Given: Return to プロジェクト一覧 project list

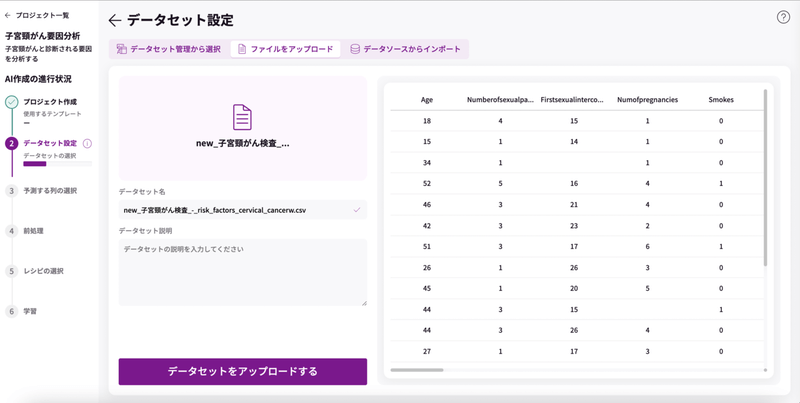Looking at the screenshot, I should pyautogui.click(x=37, y=15).
